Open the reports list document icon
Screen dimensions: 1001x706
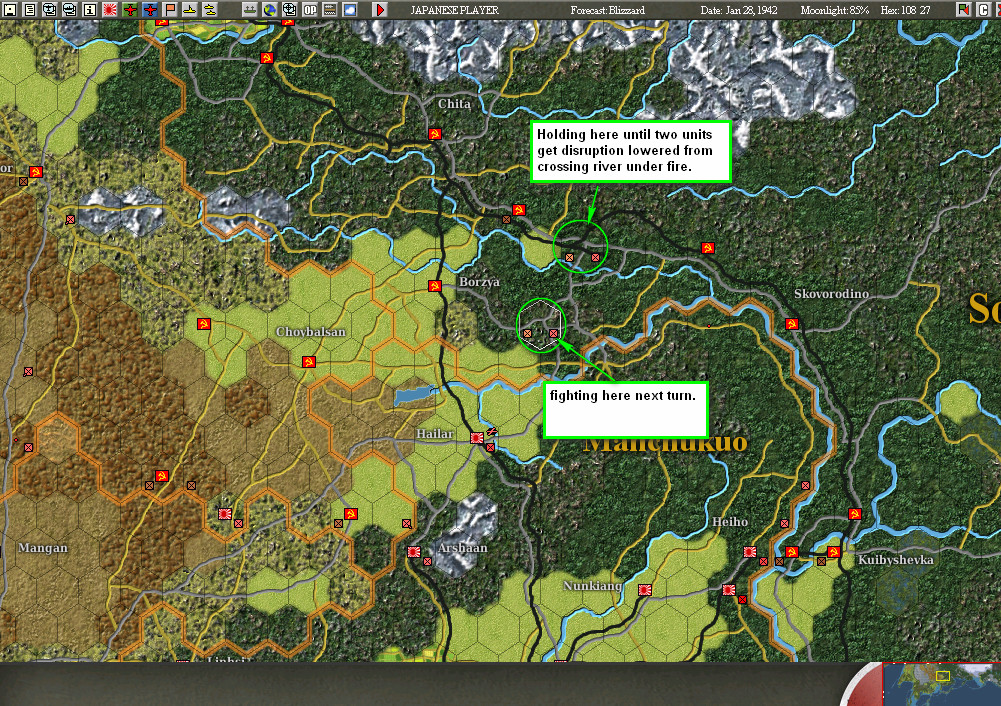tap(29, 10)
